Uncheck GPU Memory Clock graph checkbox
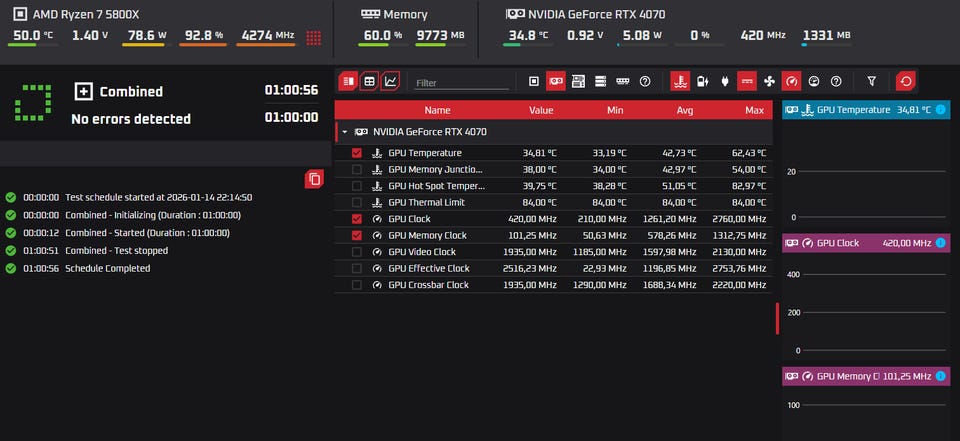 [357, 235]
